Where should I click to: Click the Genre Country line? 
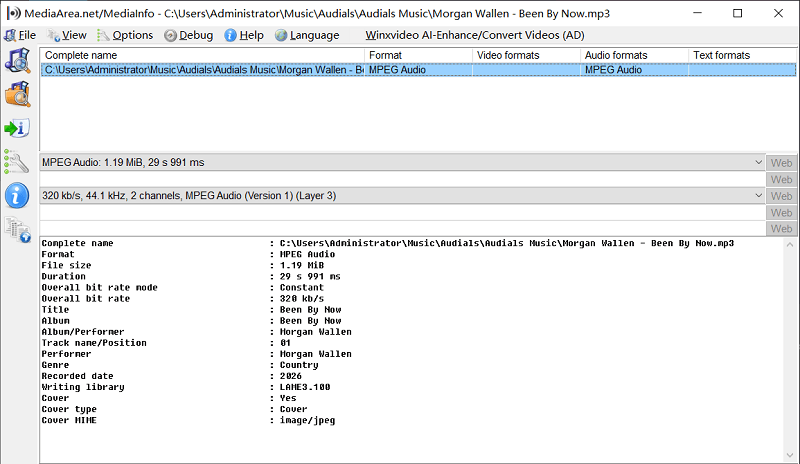pos(180,365)
